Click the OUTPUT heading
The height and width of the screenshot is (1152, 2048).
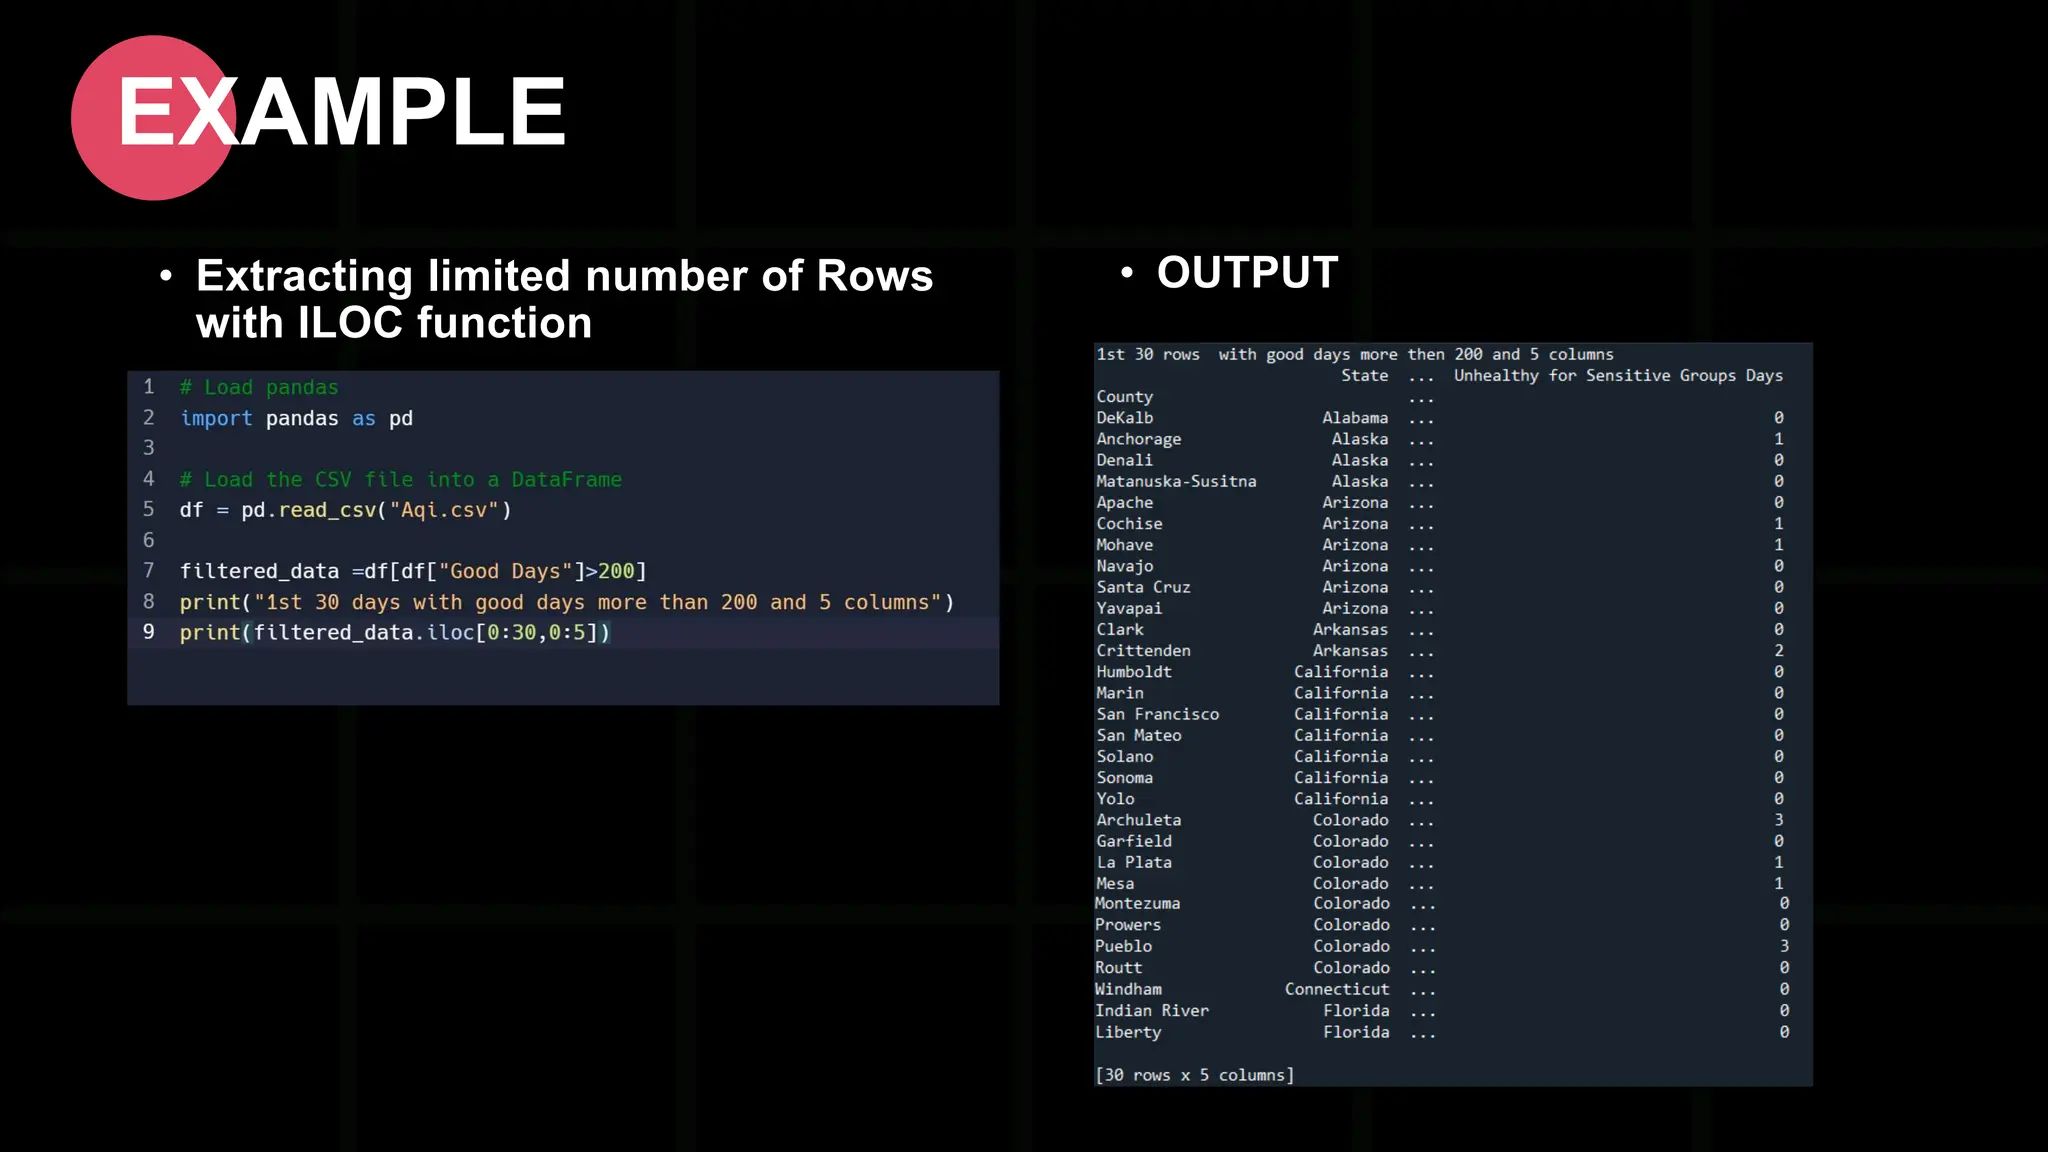click(1247, 273)
